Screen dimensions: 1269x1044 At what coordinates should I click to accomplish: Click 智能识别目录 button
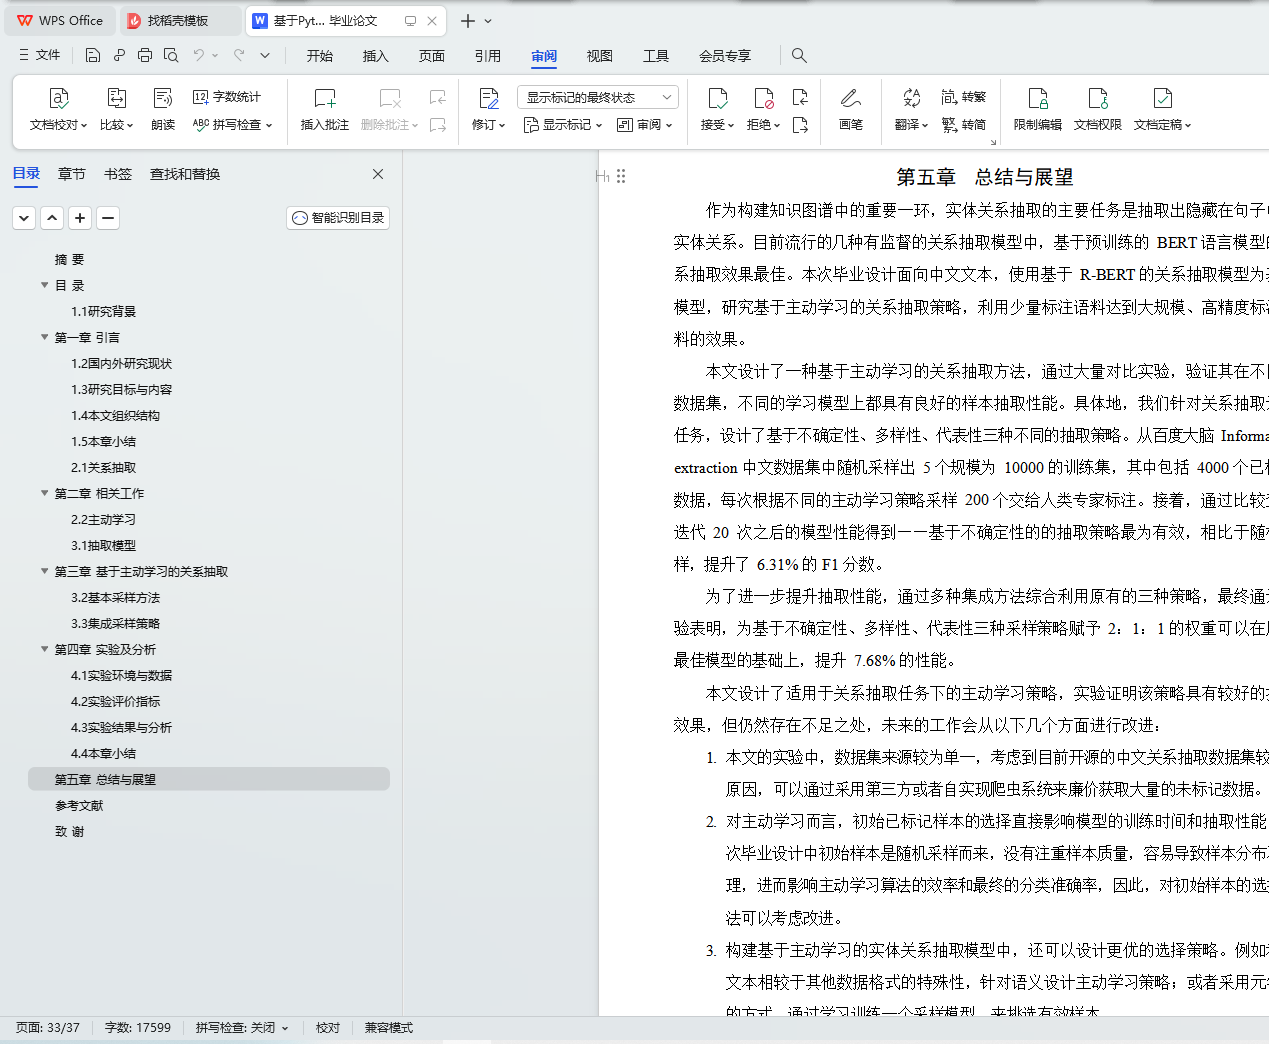click(x=338, y=217)
